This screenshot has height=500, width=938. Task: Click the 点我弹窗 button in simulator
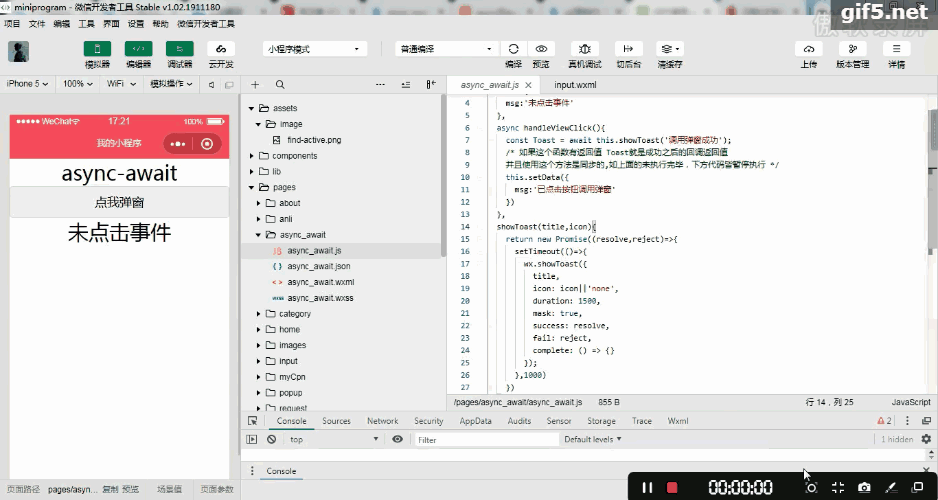point(119,202)
